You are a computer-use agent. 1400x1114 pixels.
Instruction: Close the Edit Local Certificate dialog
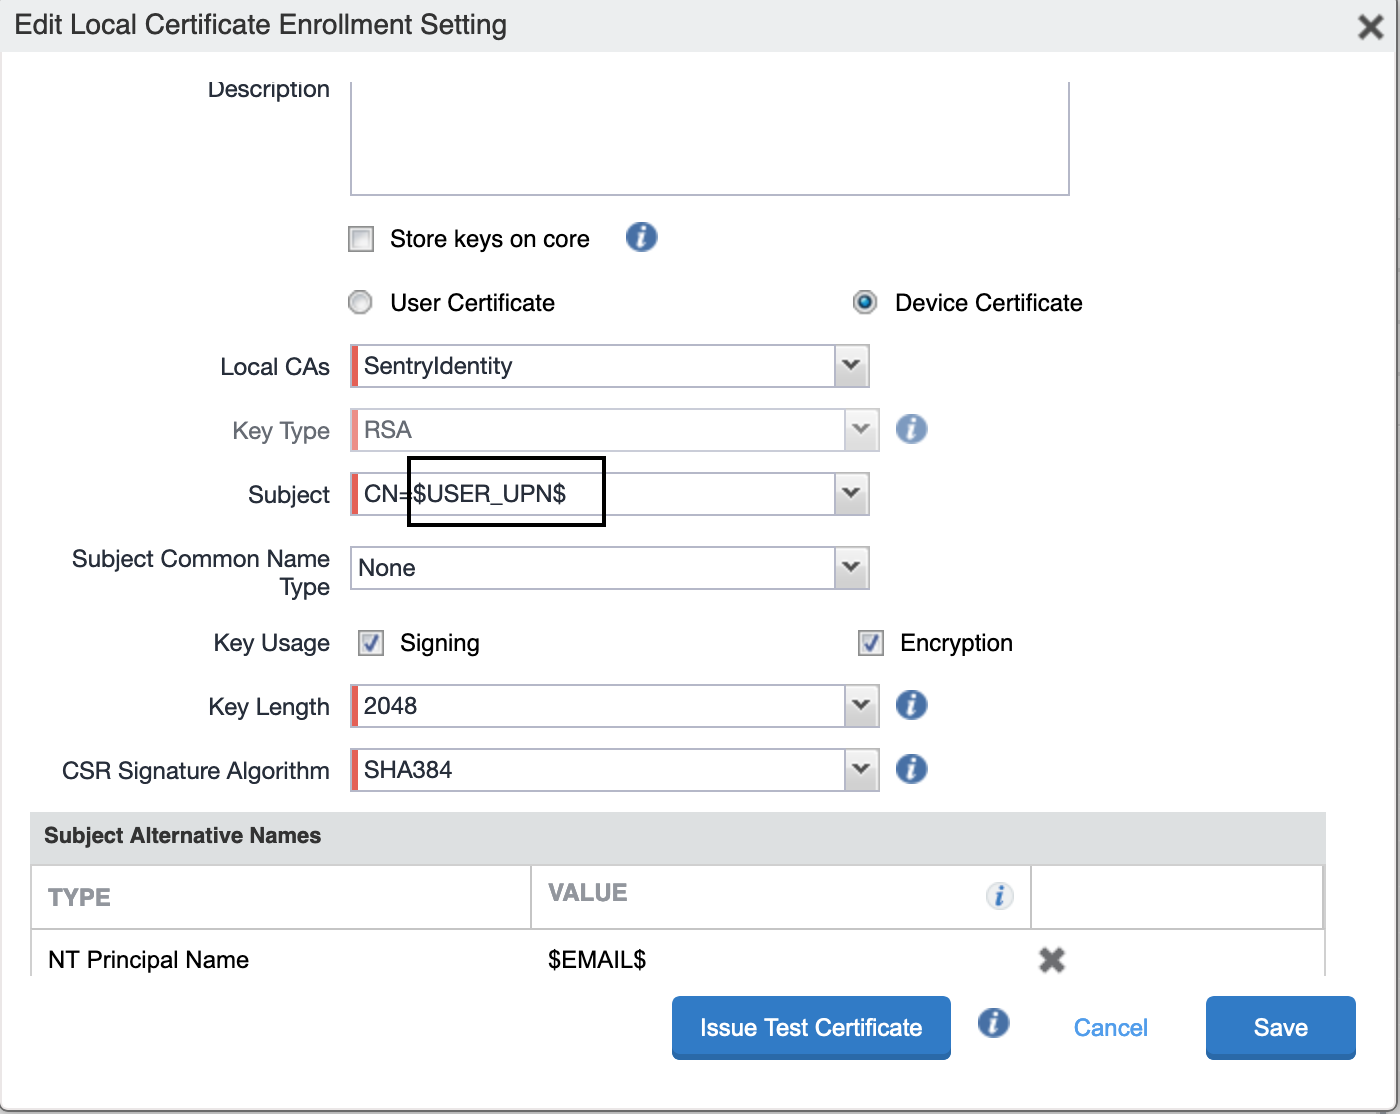[x=1370, y=27]
